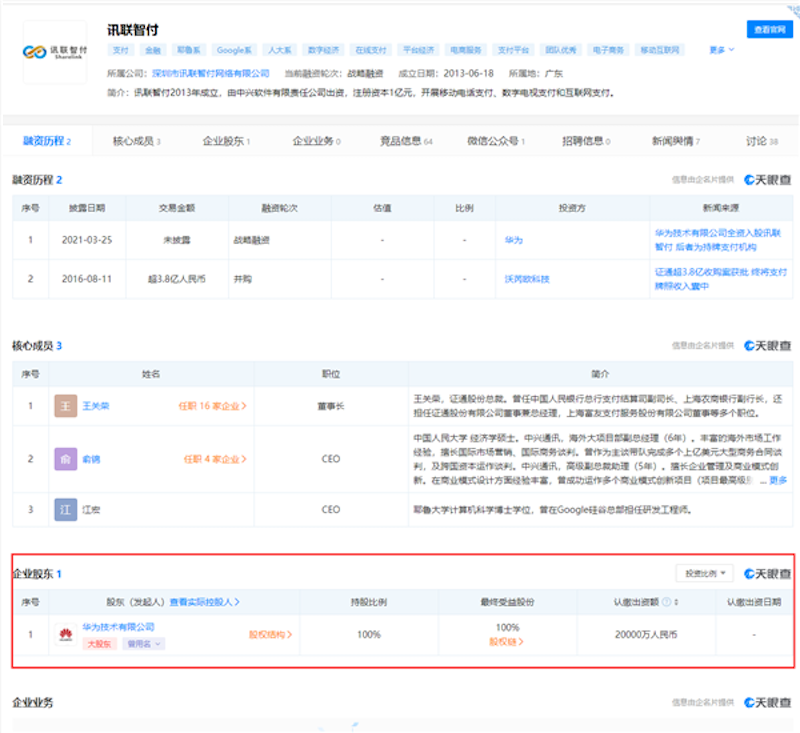
Task: Expand the truncated bio with the 更多 link
Action: point(778,480)
